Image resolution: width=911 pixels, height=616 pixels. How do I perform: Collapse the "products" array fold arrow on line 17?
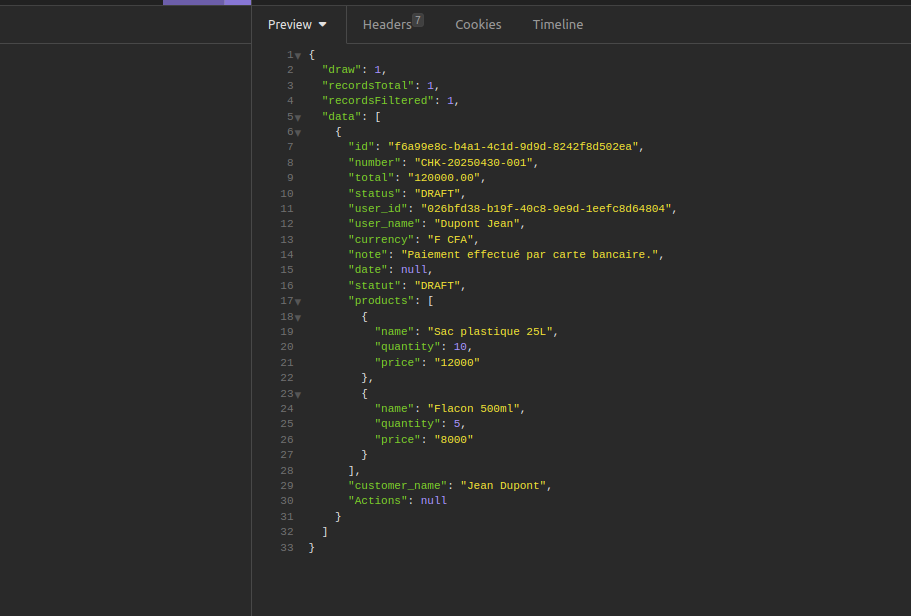(298, 302)
